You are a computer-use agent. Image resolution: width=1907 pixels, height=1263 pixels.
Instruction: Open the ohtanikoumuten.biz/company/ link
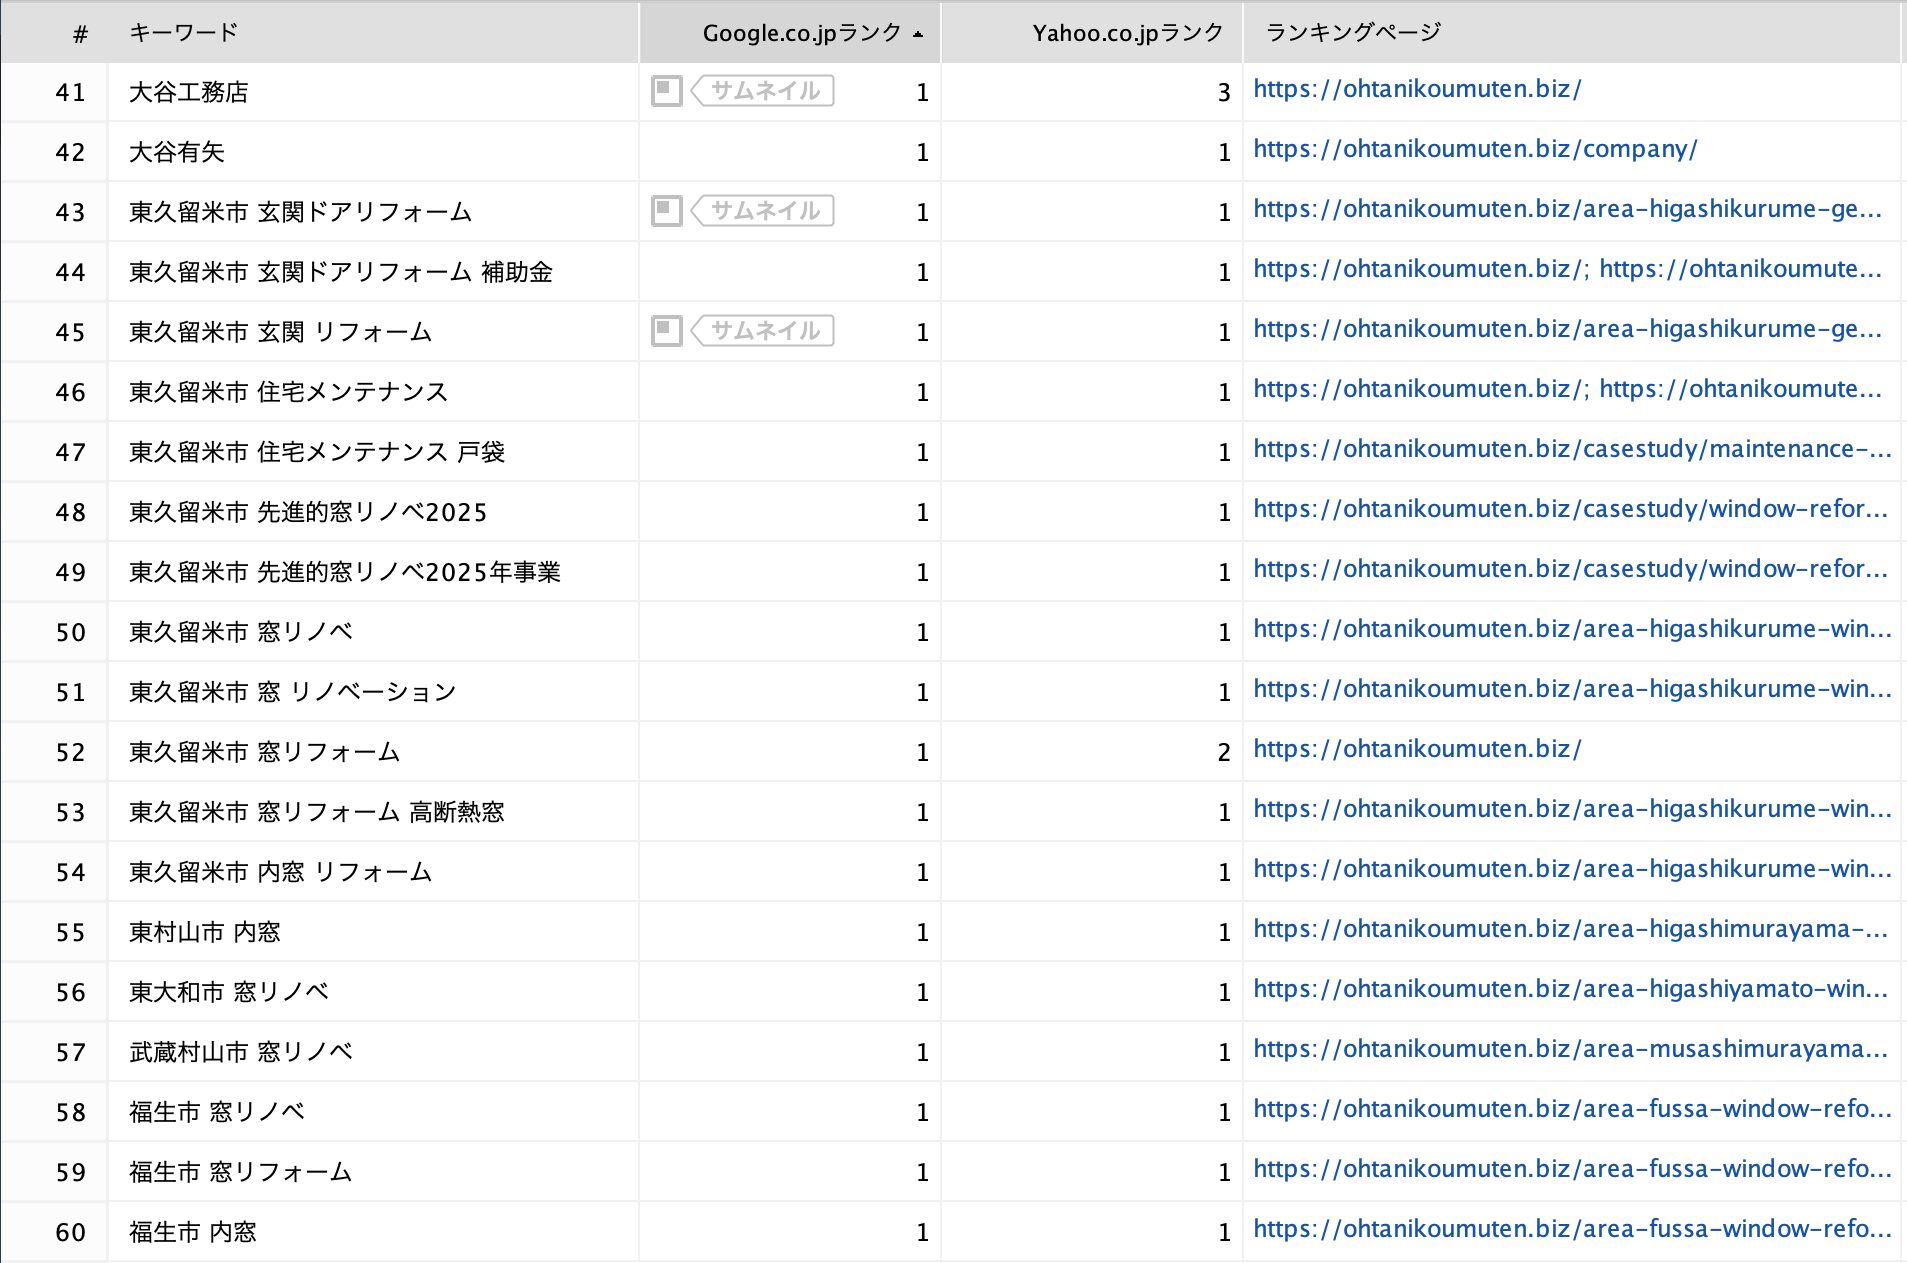coord(1475,150)
